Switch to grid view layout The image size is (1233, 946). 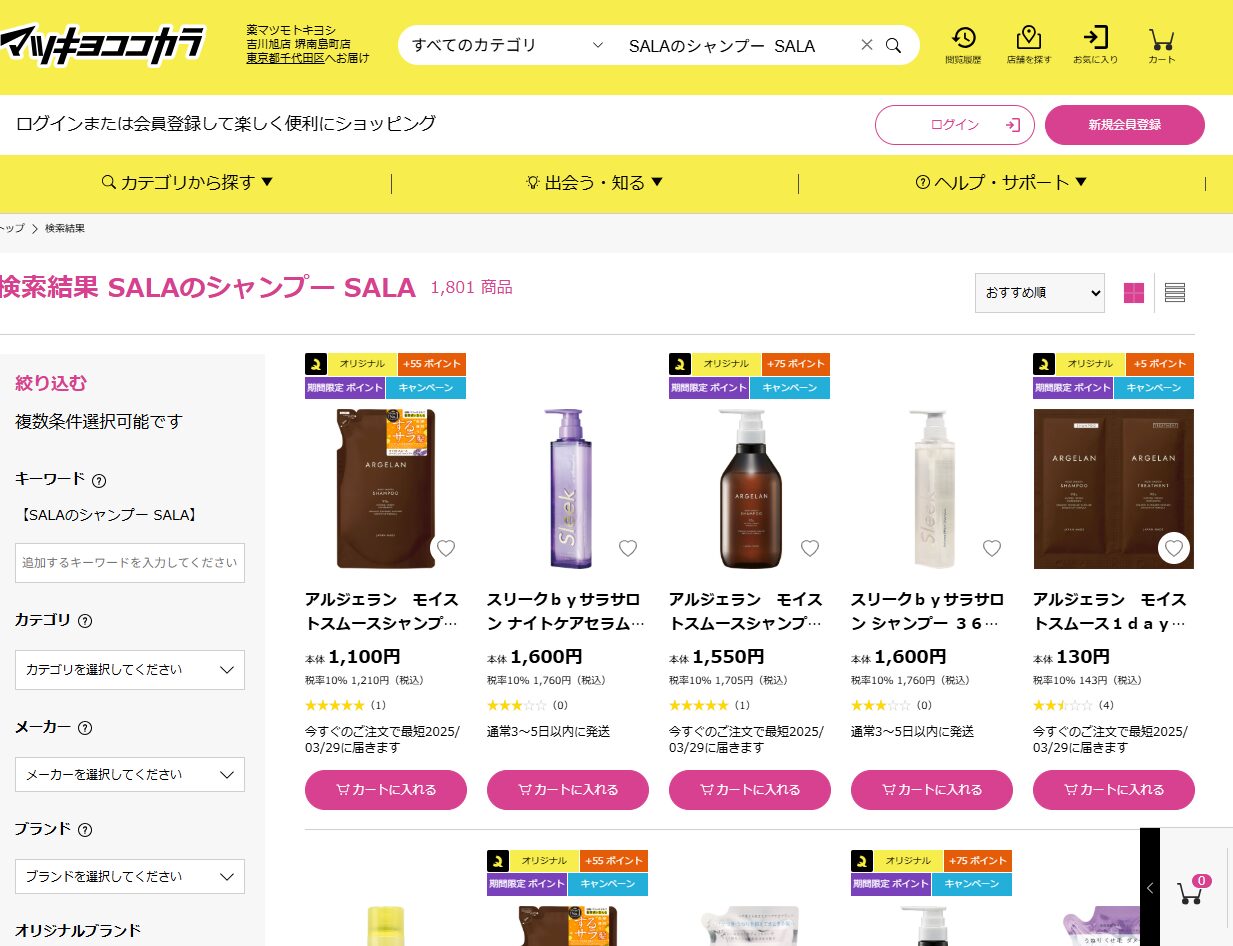[1134, 293]
